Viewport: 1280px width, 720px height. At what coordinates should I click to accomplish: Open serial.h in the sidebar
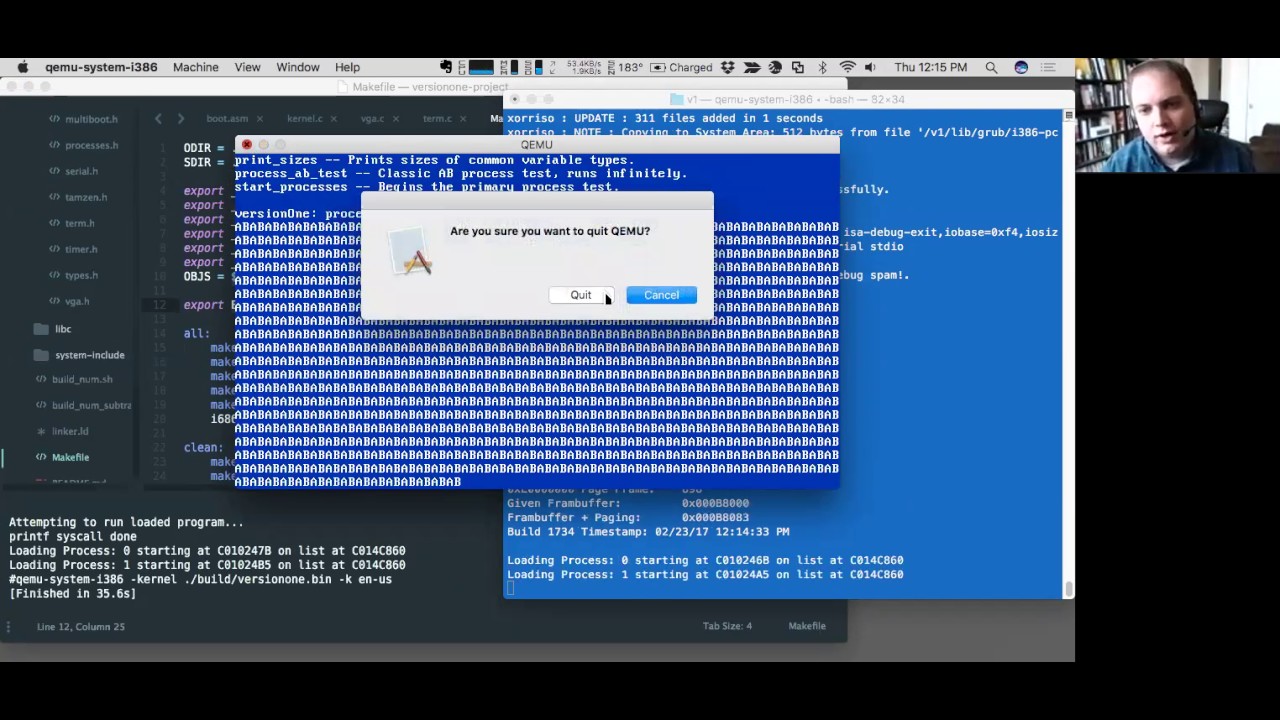point(81,171)
